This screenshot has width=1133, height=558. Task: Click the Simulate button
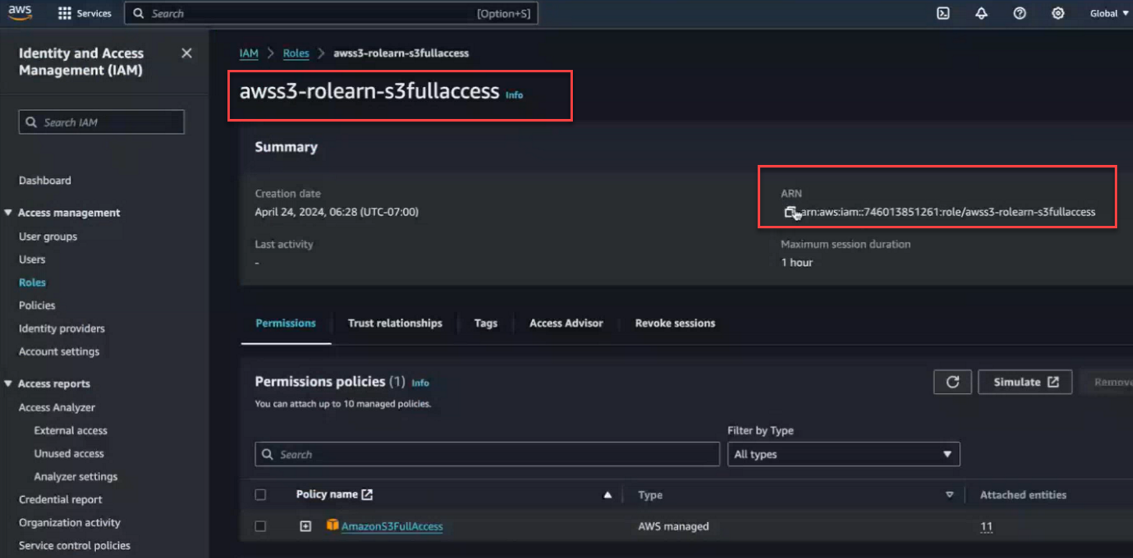pyautogui.click(x=1025, y=382)
